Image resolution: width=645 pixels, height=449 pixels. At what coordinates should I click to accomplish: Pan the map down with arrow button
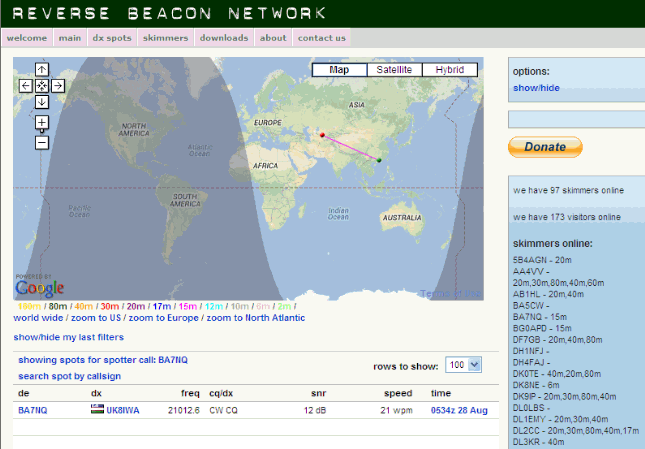(x=42, y=102)
